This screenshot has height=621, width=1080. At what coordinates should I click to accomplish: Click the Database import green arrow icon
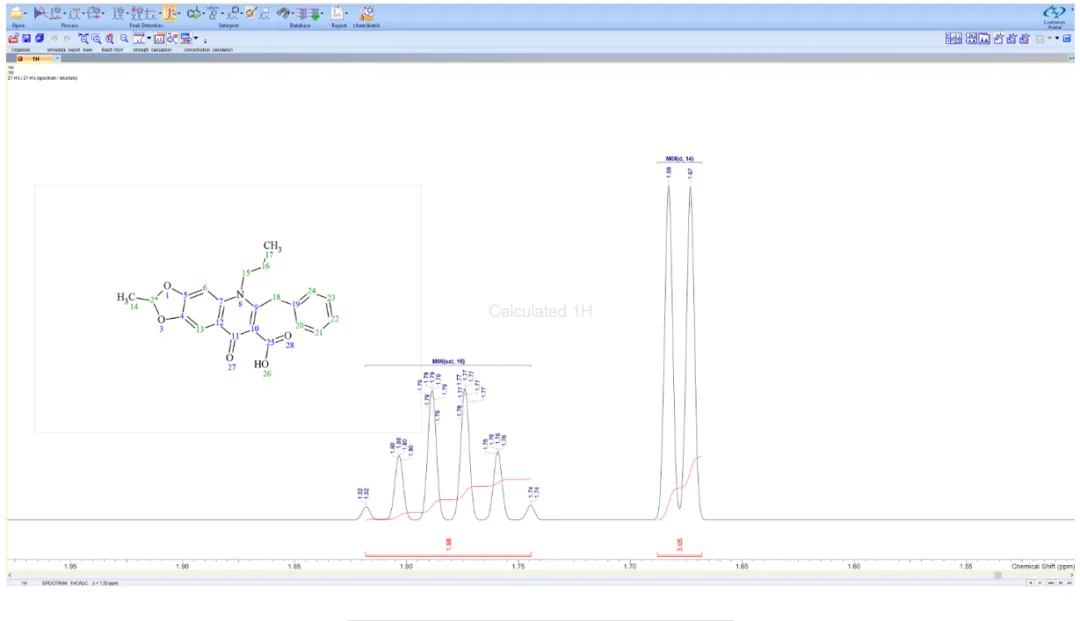[315, 14]
